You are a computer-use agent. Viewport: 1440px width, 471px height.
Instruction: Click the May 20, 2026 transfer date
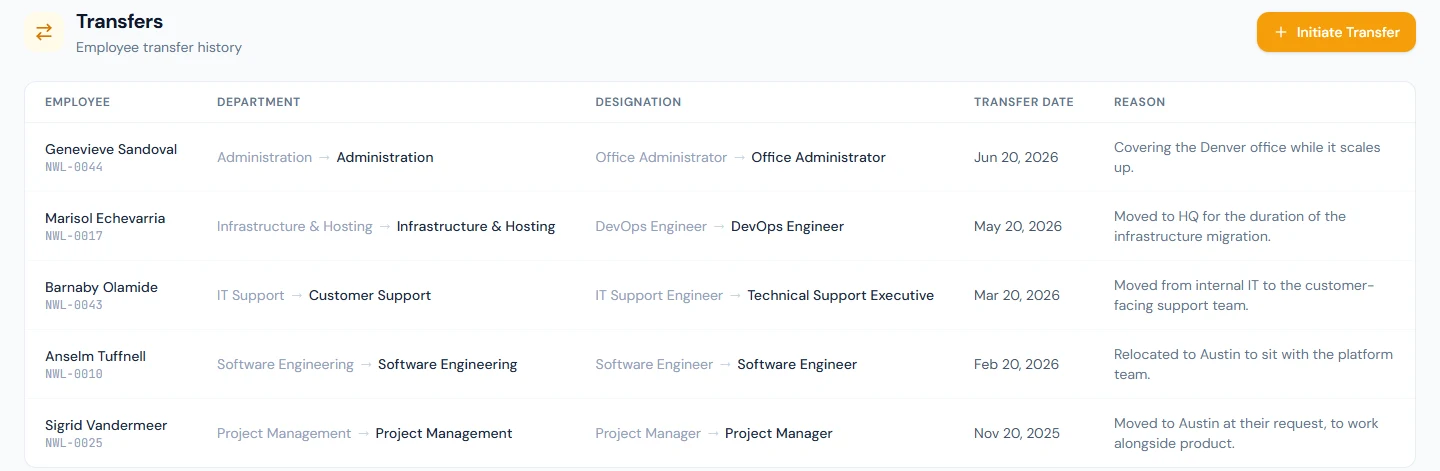click(x=1018, y=226)
